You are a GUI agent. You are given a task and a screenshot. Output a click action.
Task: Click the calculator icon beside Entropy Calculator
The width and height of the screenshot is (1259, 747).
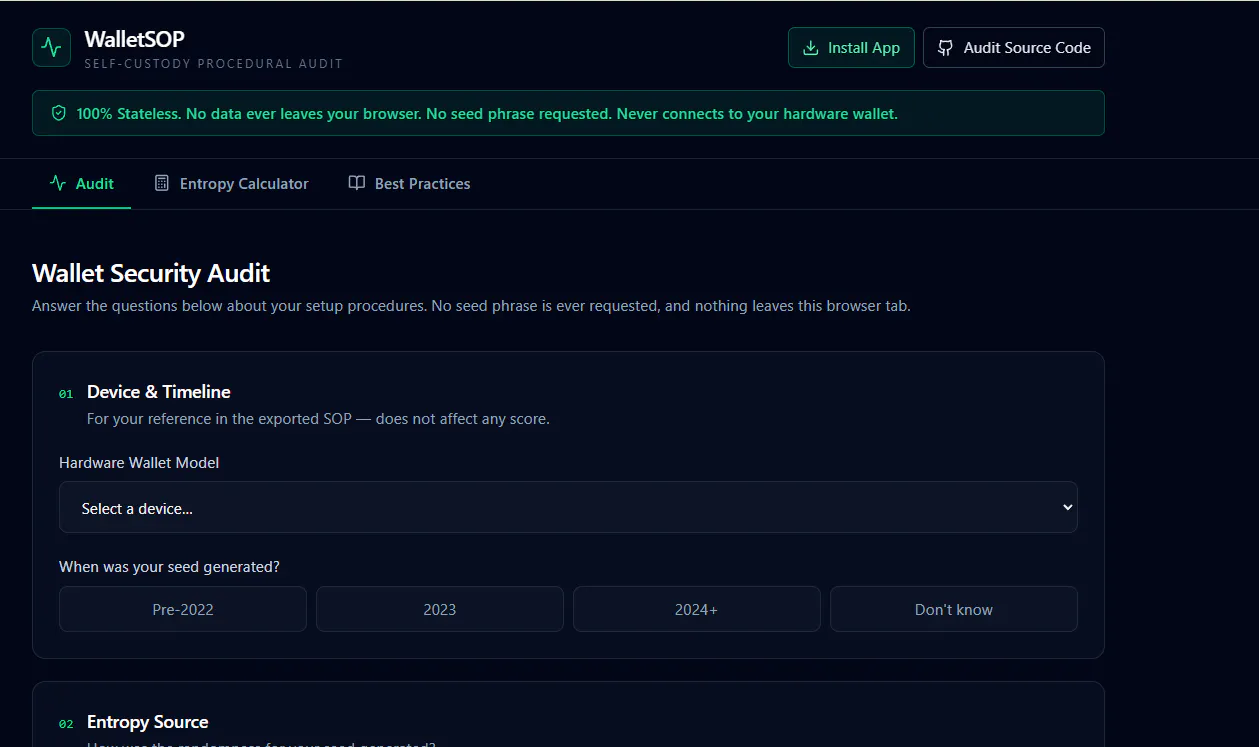tap(162, 184)
